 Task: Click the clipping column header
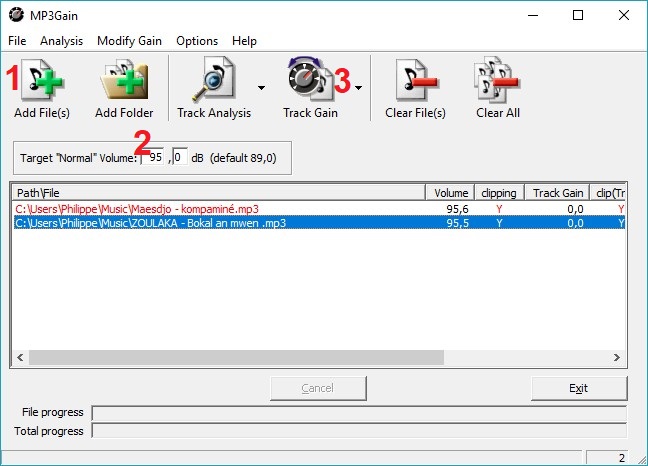click(x=499, y=193)
